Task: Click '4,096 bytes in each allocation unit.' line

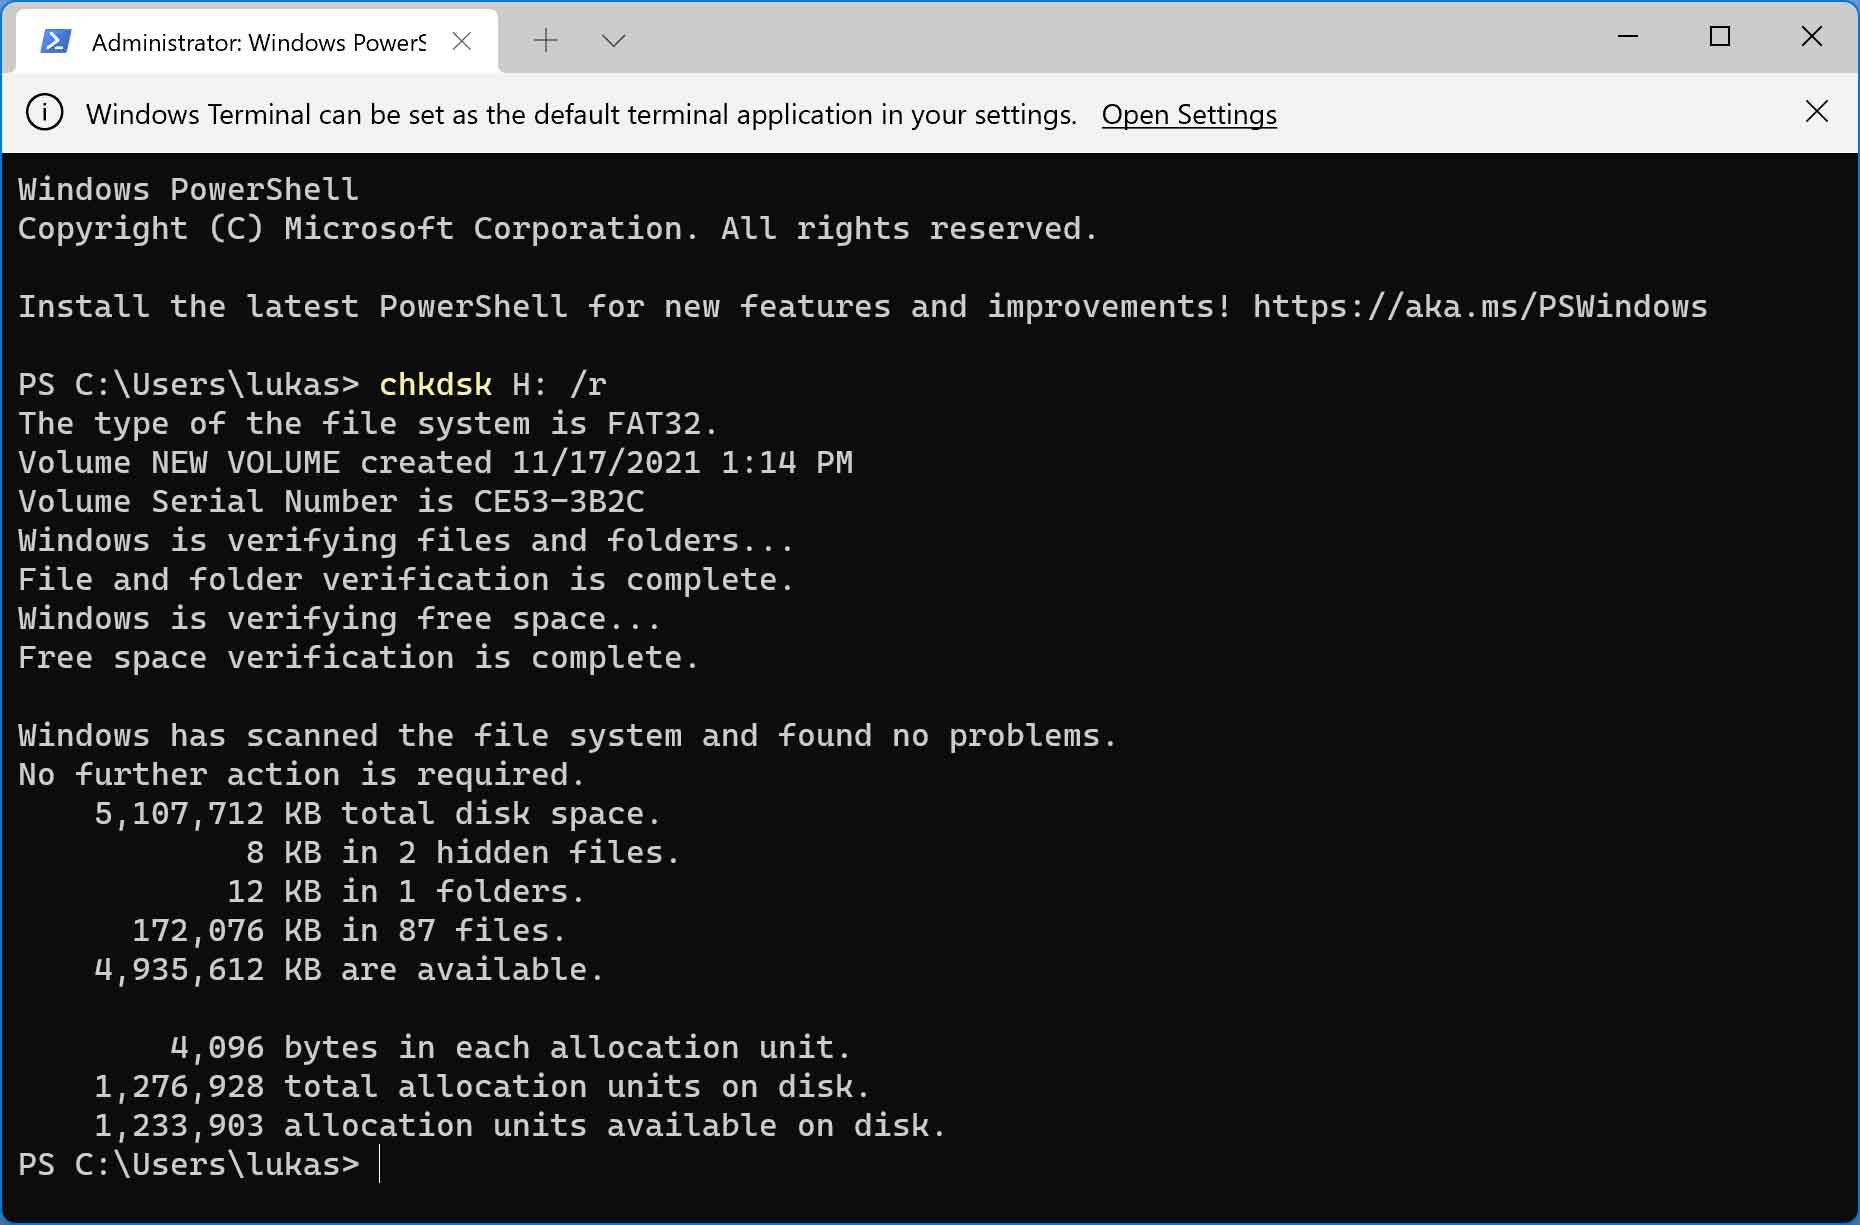Action: click(510, 1047)
